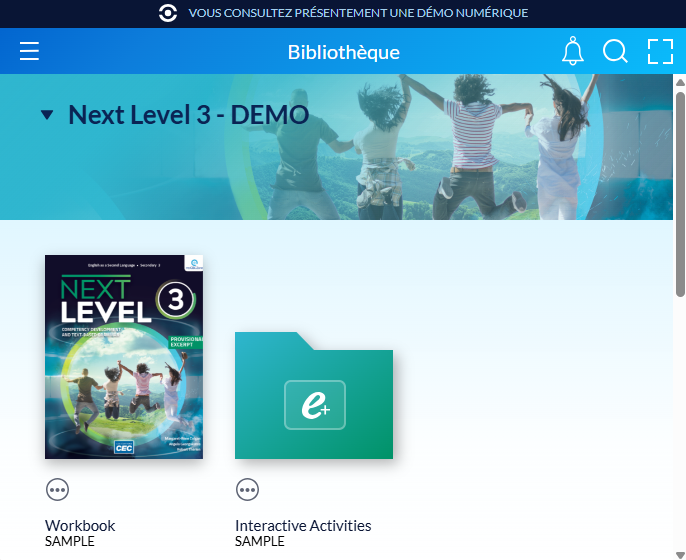Click the search magnifying glass icon
Screen dimensions: 686x560
tap(615, 52)
